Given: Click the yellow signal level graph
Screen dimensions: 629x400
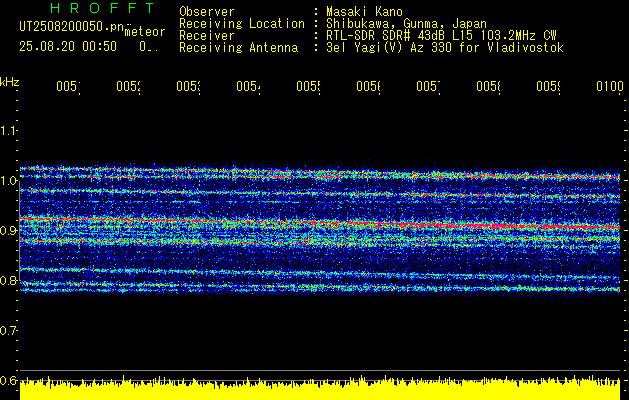Looking at the screenshot, I should pyautogui.click(x=320, y=388).
